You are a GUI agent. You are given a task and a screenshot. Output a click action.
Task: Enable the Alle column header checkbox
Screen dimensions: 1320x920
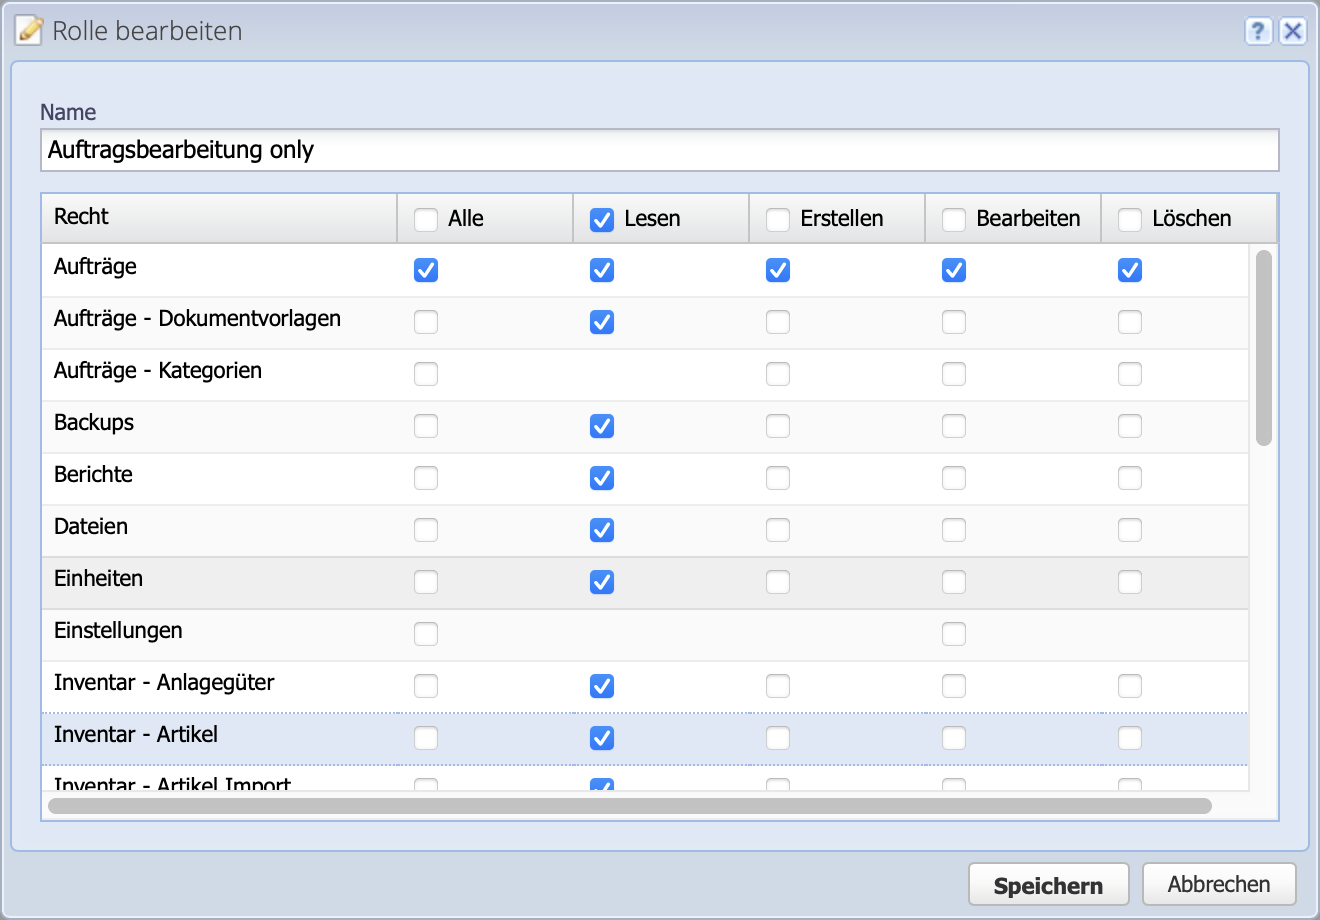click(x=426, y=217)
